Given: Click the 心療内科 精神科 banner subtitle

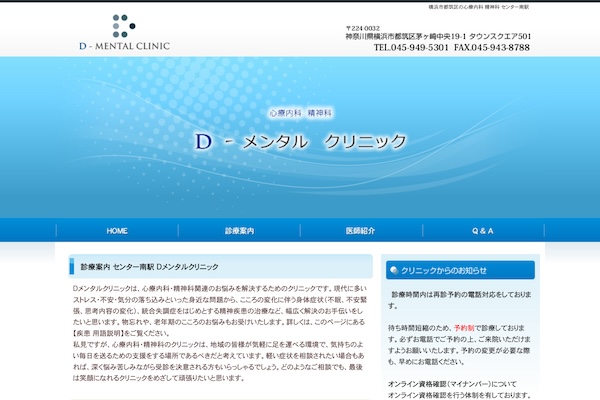Looking at the screenshot, I should pos(300,113).
